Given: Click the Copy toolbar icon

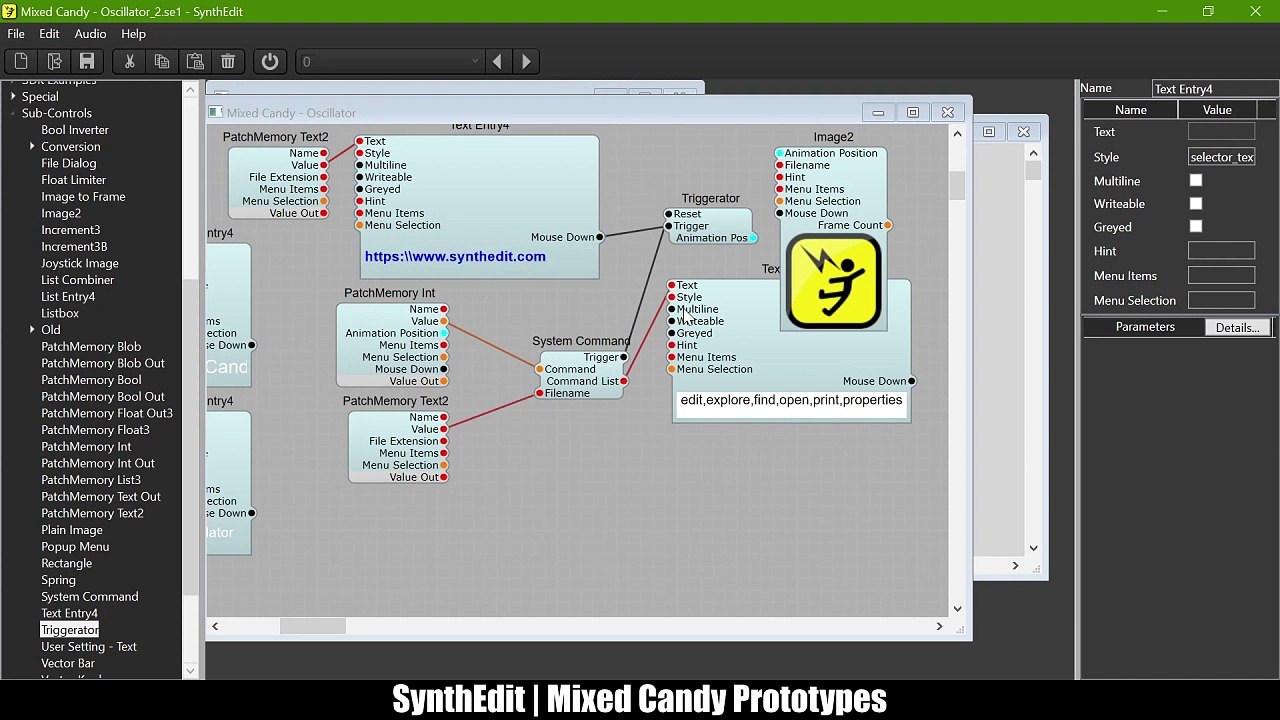Looking at the screenshot, I should point(162,62).
